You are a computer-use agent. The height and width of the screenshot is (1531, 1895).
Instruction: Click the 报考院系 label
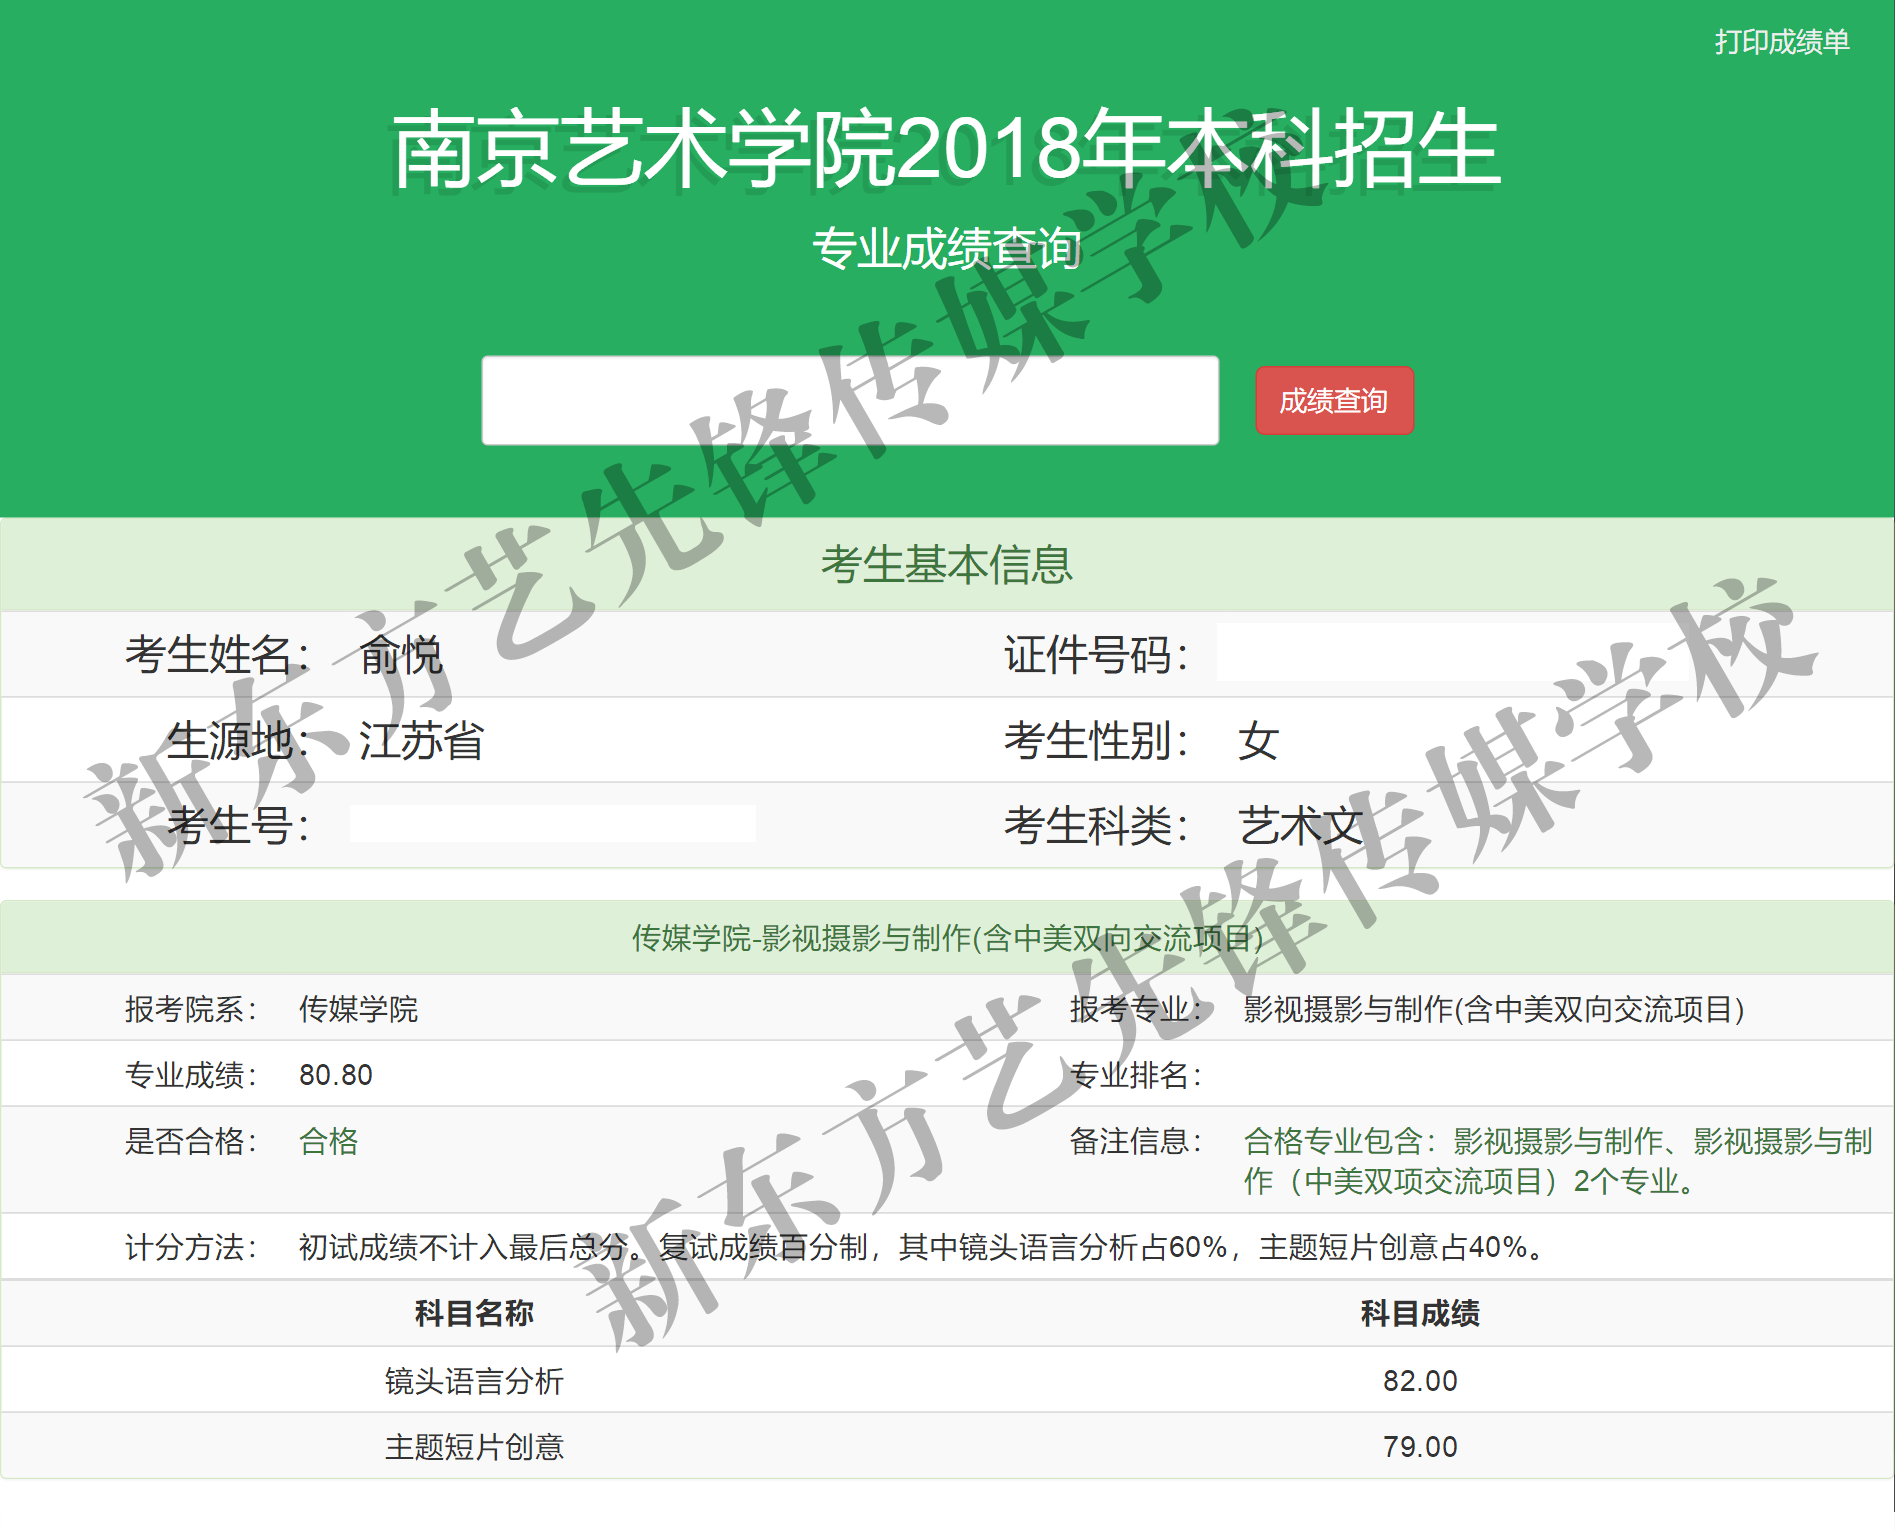(x=191, y=1009)
